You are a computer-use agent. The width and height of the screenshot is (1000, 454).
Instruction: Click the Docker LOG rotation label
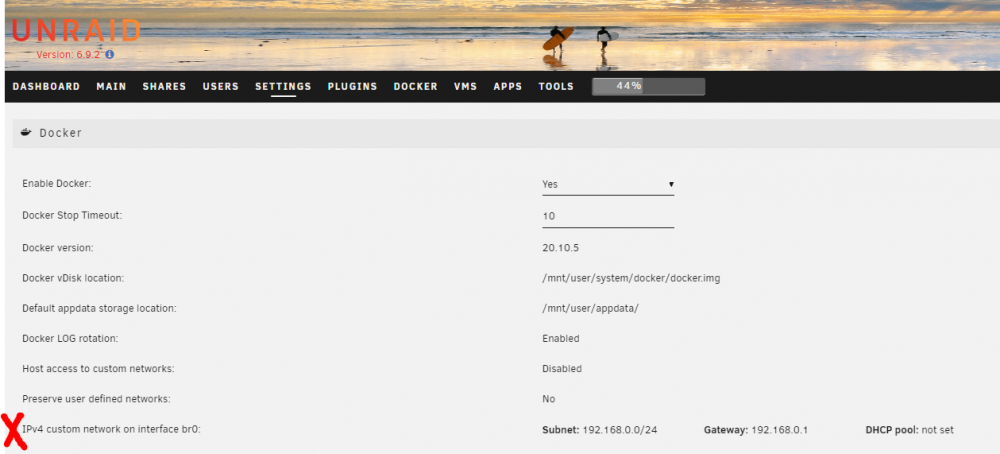70,339
